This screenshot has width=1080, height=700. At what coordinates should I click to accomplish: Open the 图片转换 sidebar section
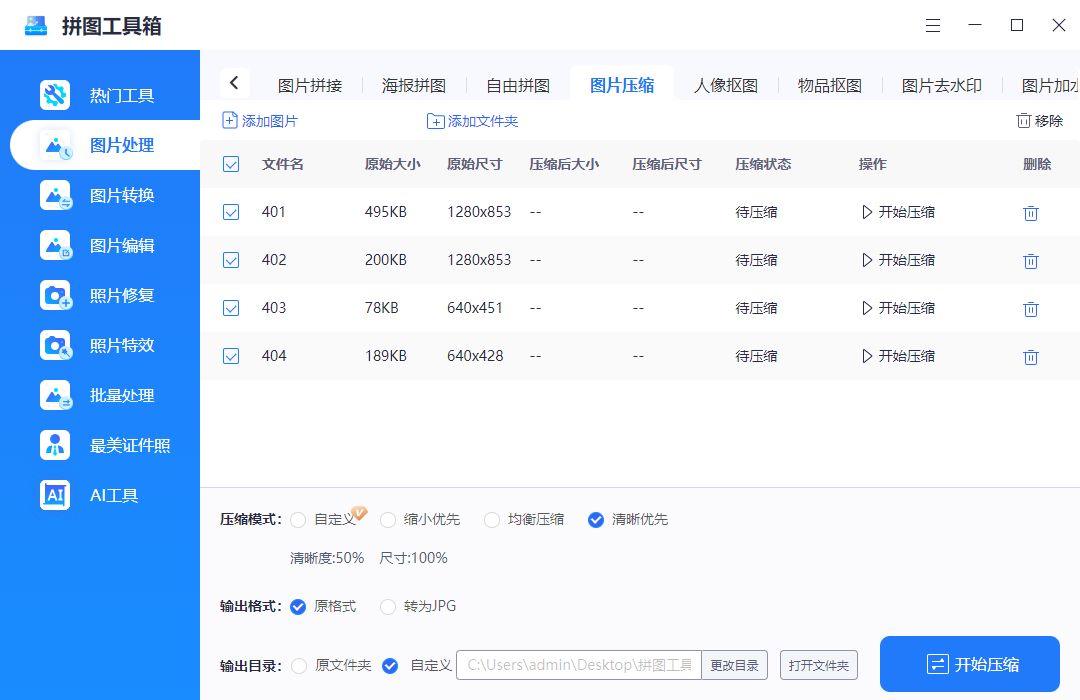(100, 195)
